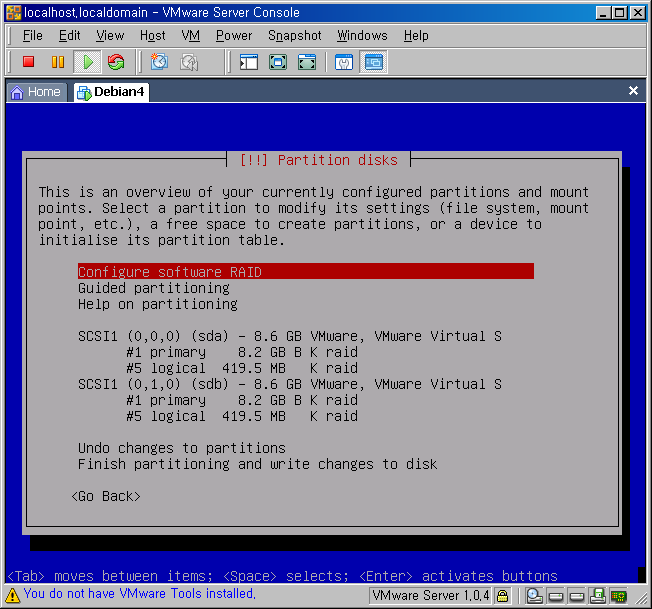
Task: Close the current tab with X
Action: 633,91
